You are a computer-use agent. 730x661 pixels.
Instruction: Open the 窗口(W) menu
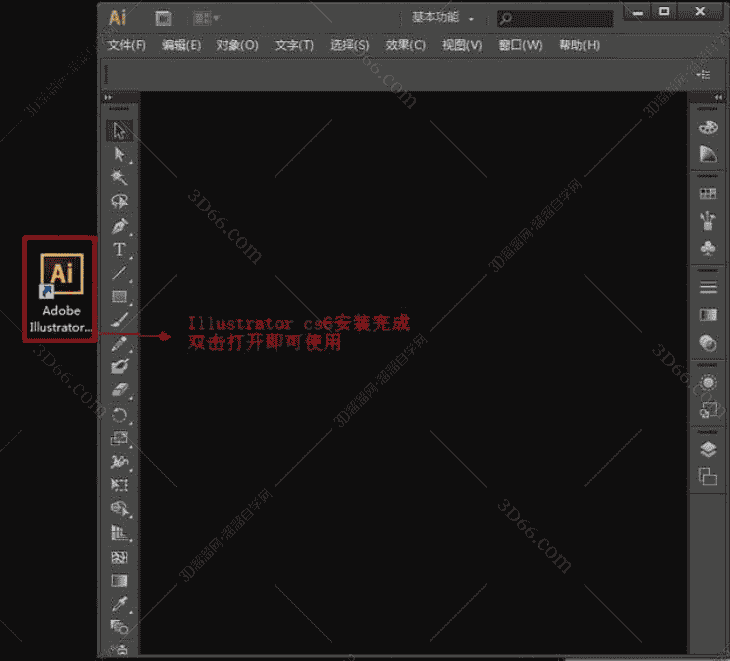click(x=520, y=45)
